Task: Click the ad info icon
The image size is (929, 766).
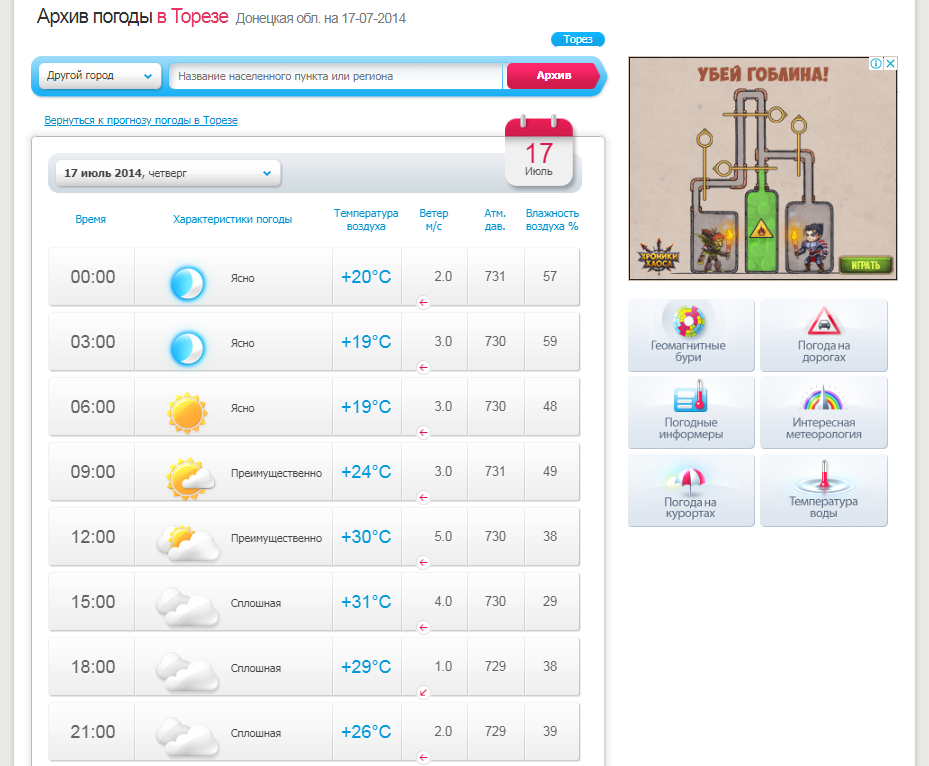Action: pyautogui.click(x=876, y=63)
